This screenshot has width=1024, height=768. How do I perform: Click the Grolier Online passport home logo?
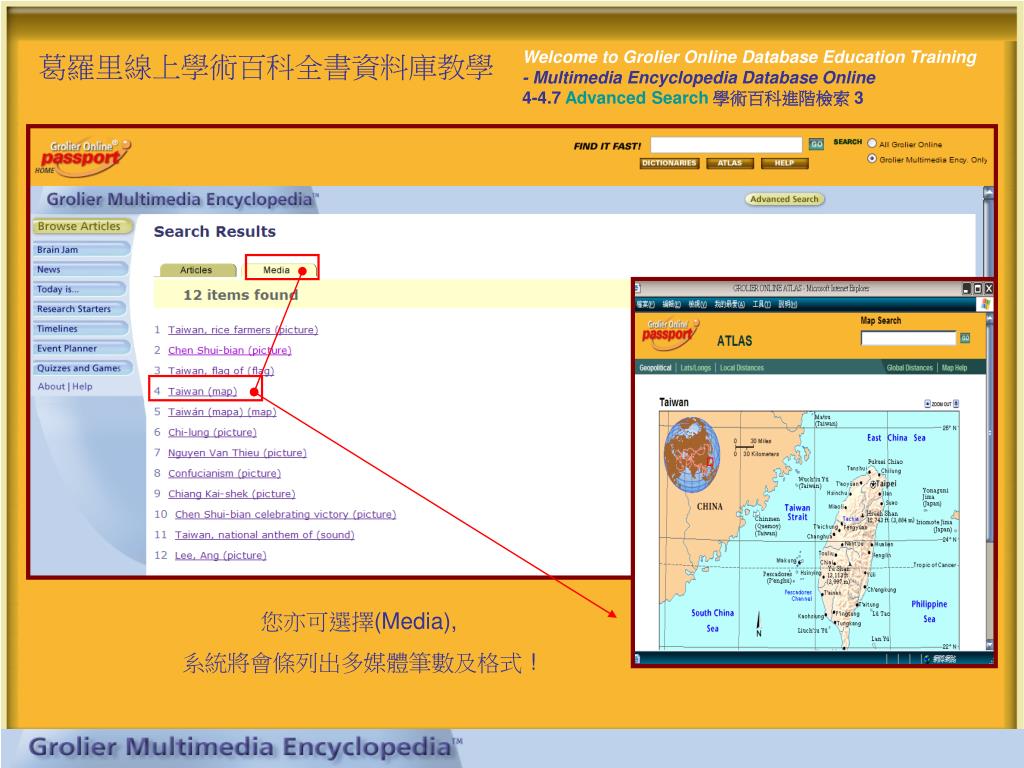coord(84,157)
